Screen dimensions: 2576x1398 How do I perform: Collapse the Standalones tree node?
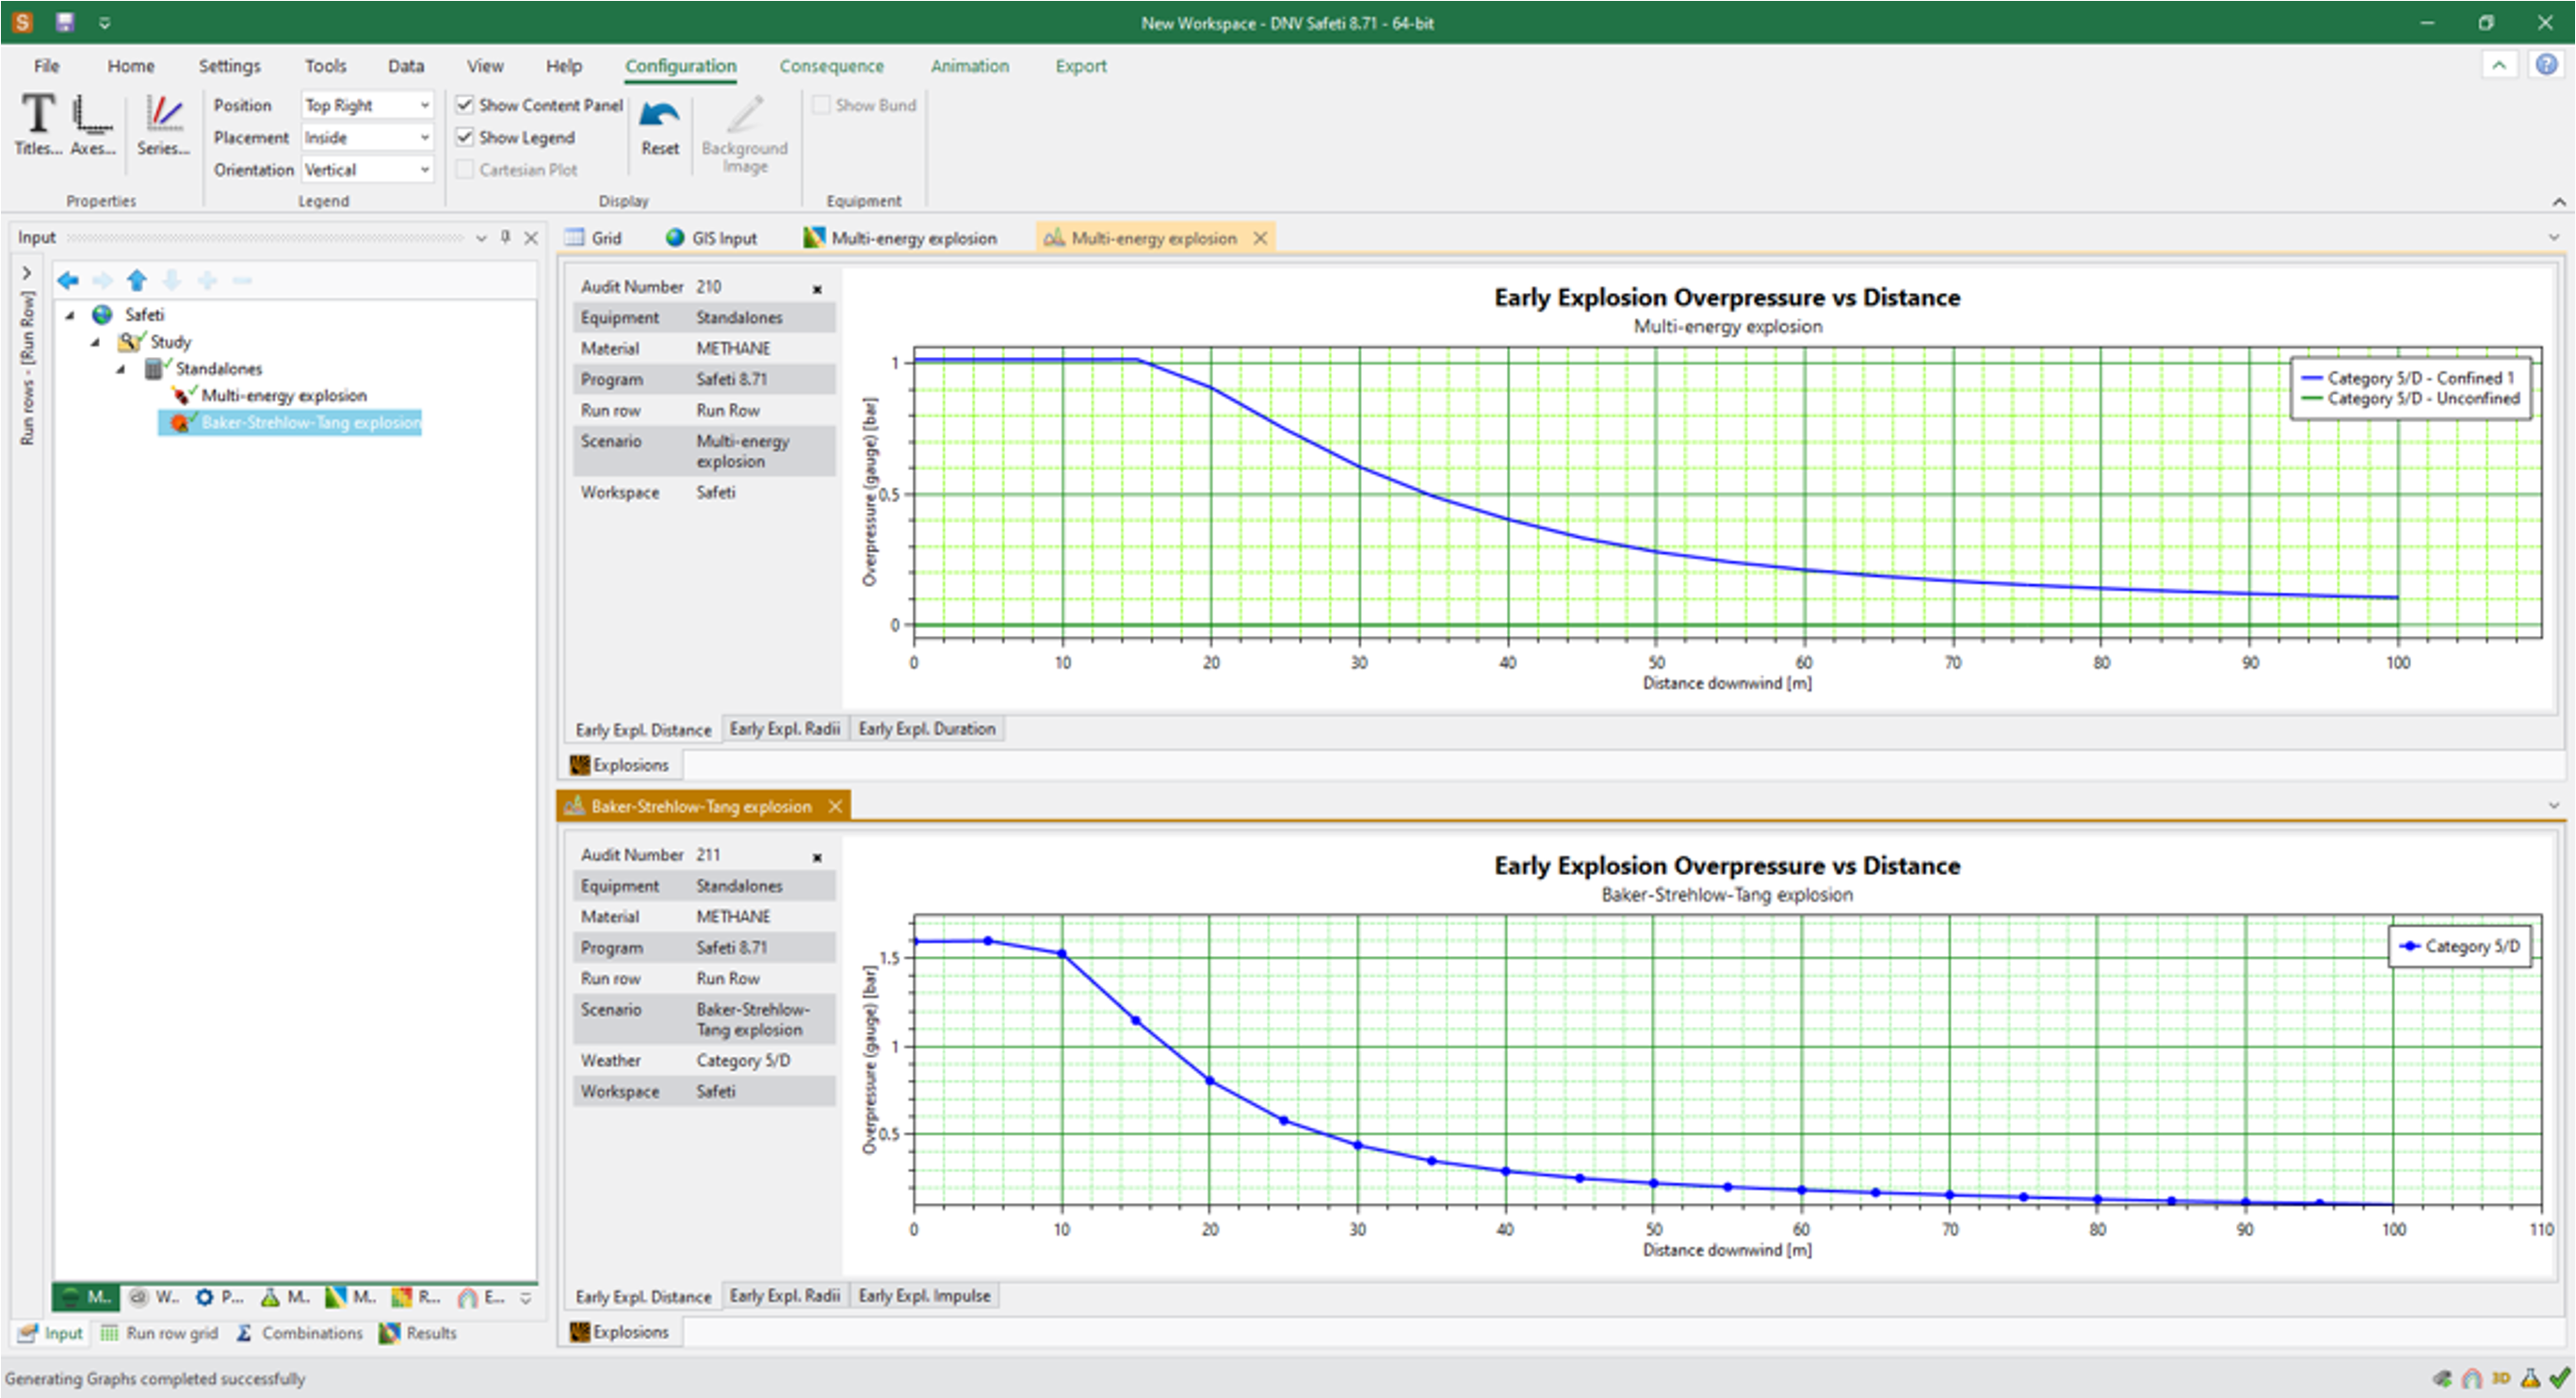(121, 369)
